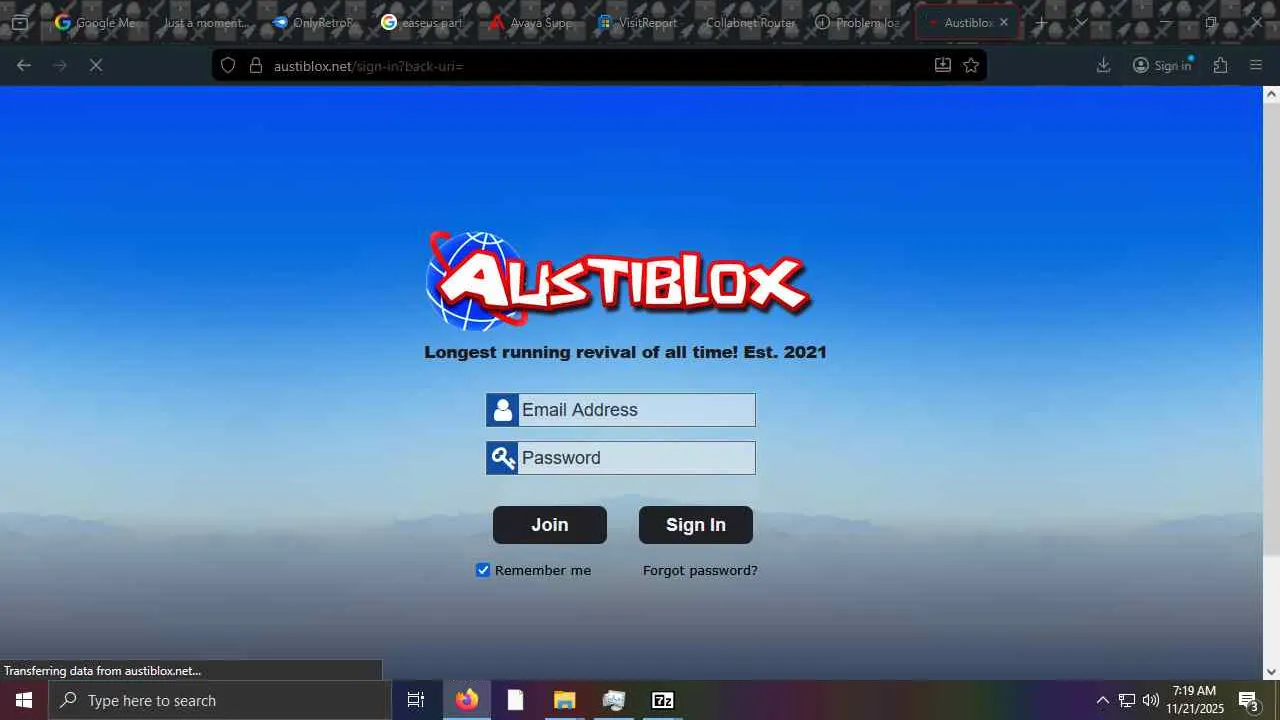This screenshot has width=1280, height=720.
Task: Show hidden system tray icons
Action: click(1102, 700)
